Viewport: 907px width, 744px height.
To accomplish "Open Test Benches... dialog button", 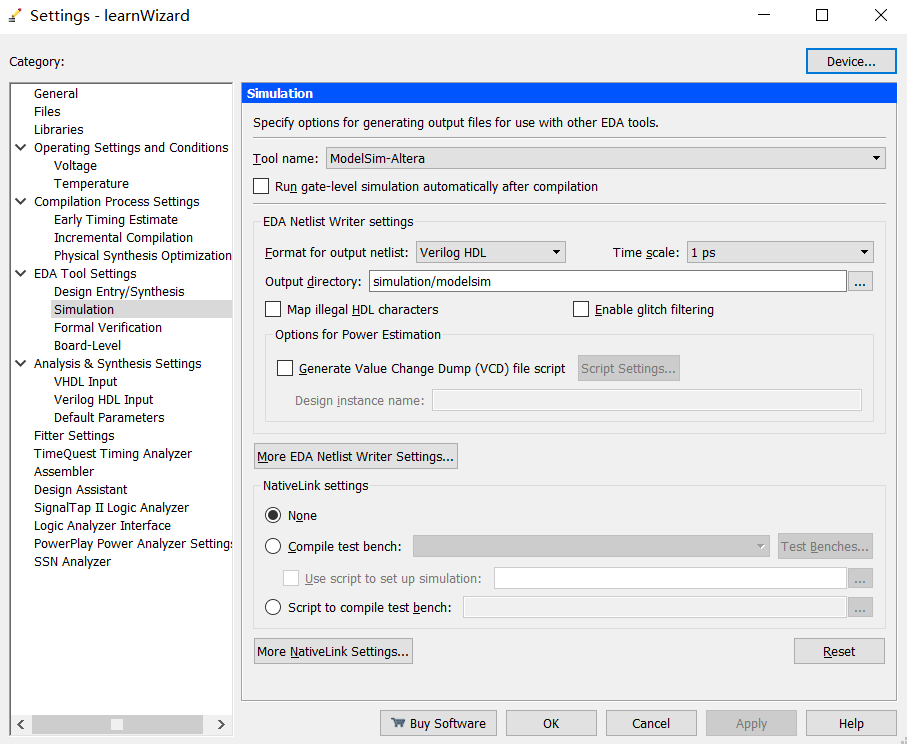I will pyautogui.click(x=825, y=546).
